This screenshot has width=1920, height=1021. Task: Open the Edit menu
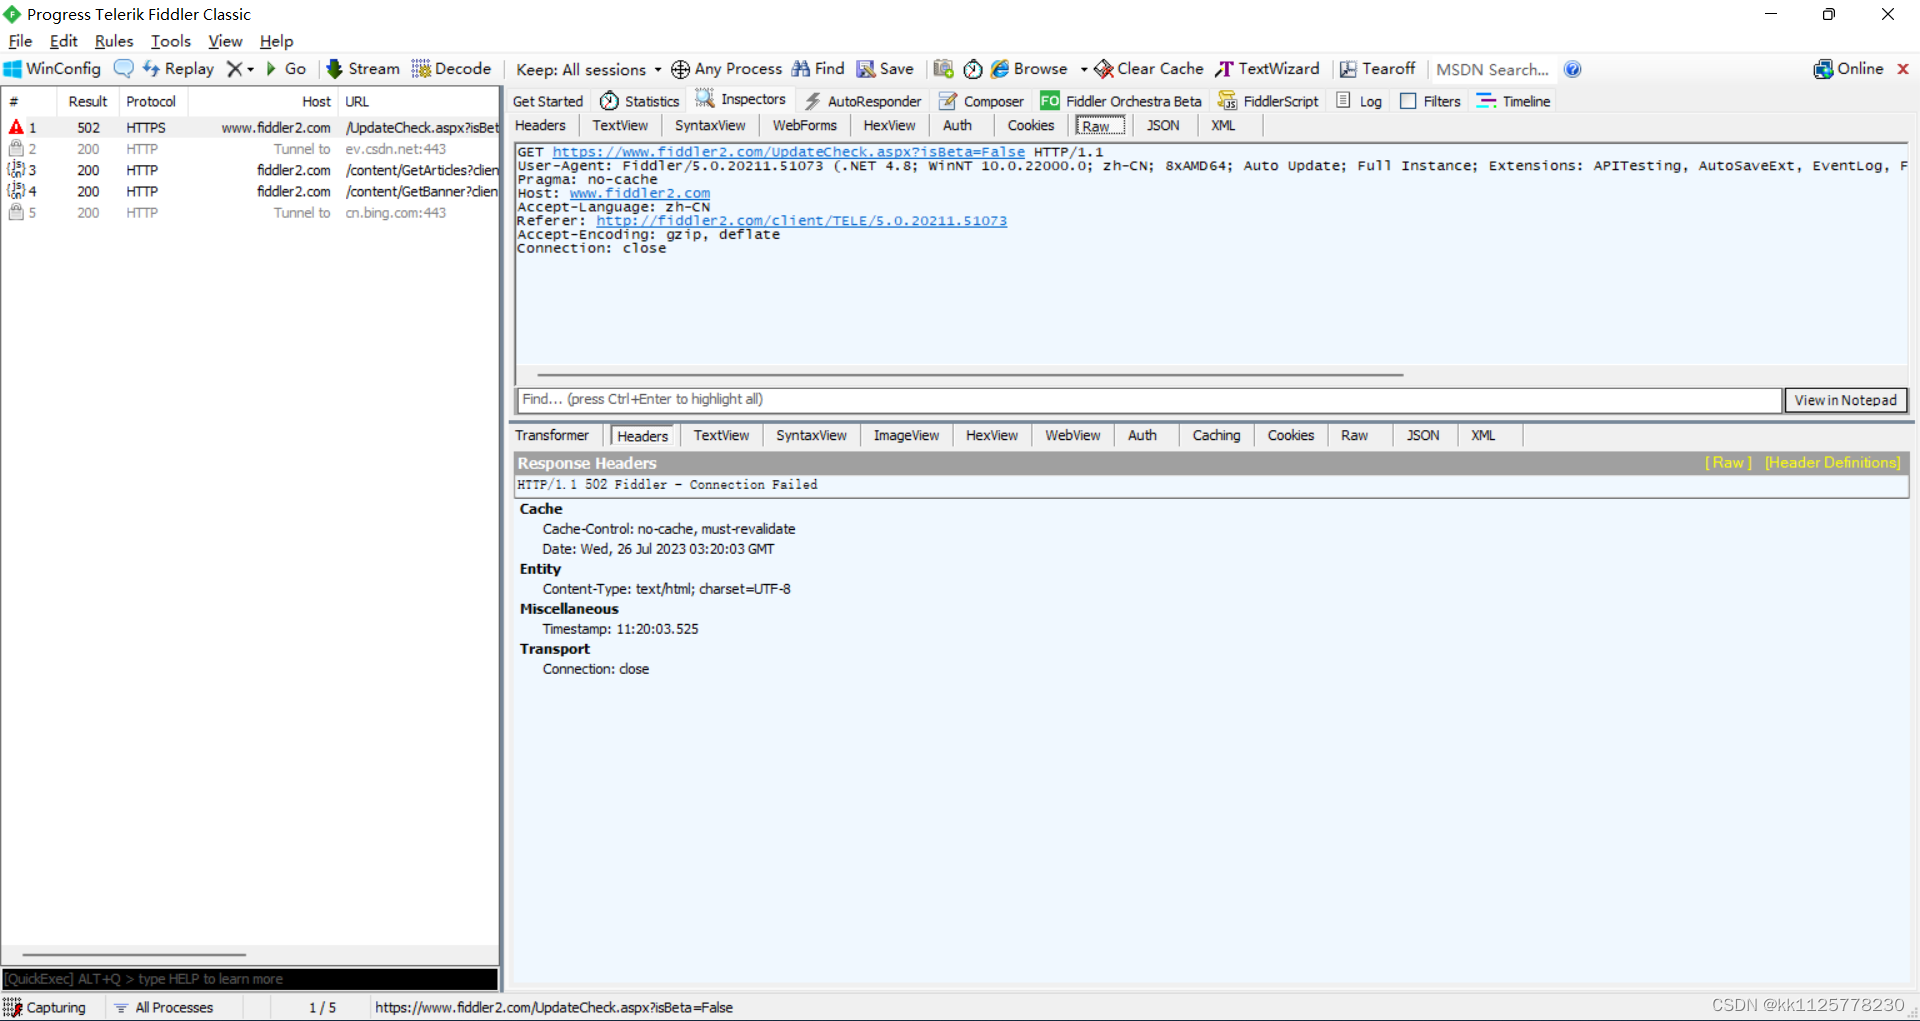coord(63,41)
